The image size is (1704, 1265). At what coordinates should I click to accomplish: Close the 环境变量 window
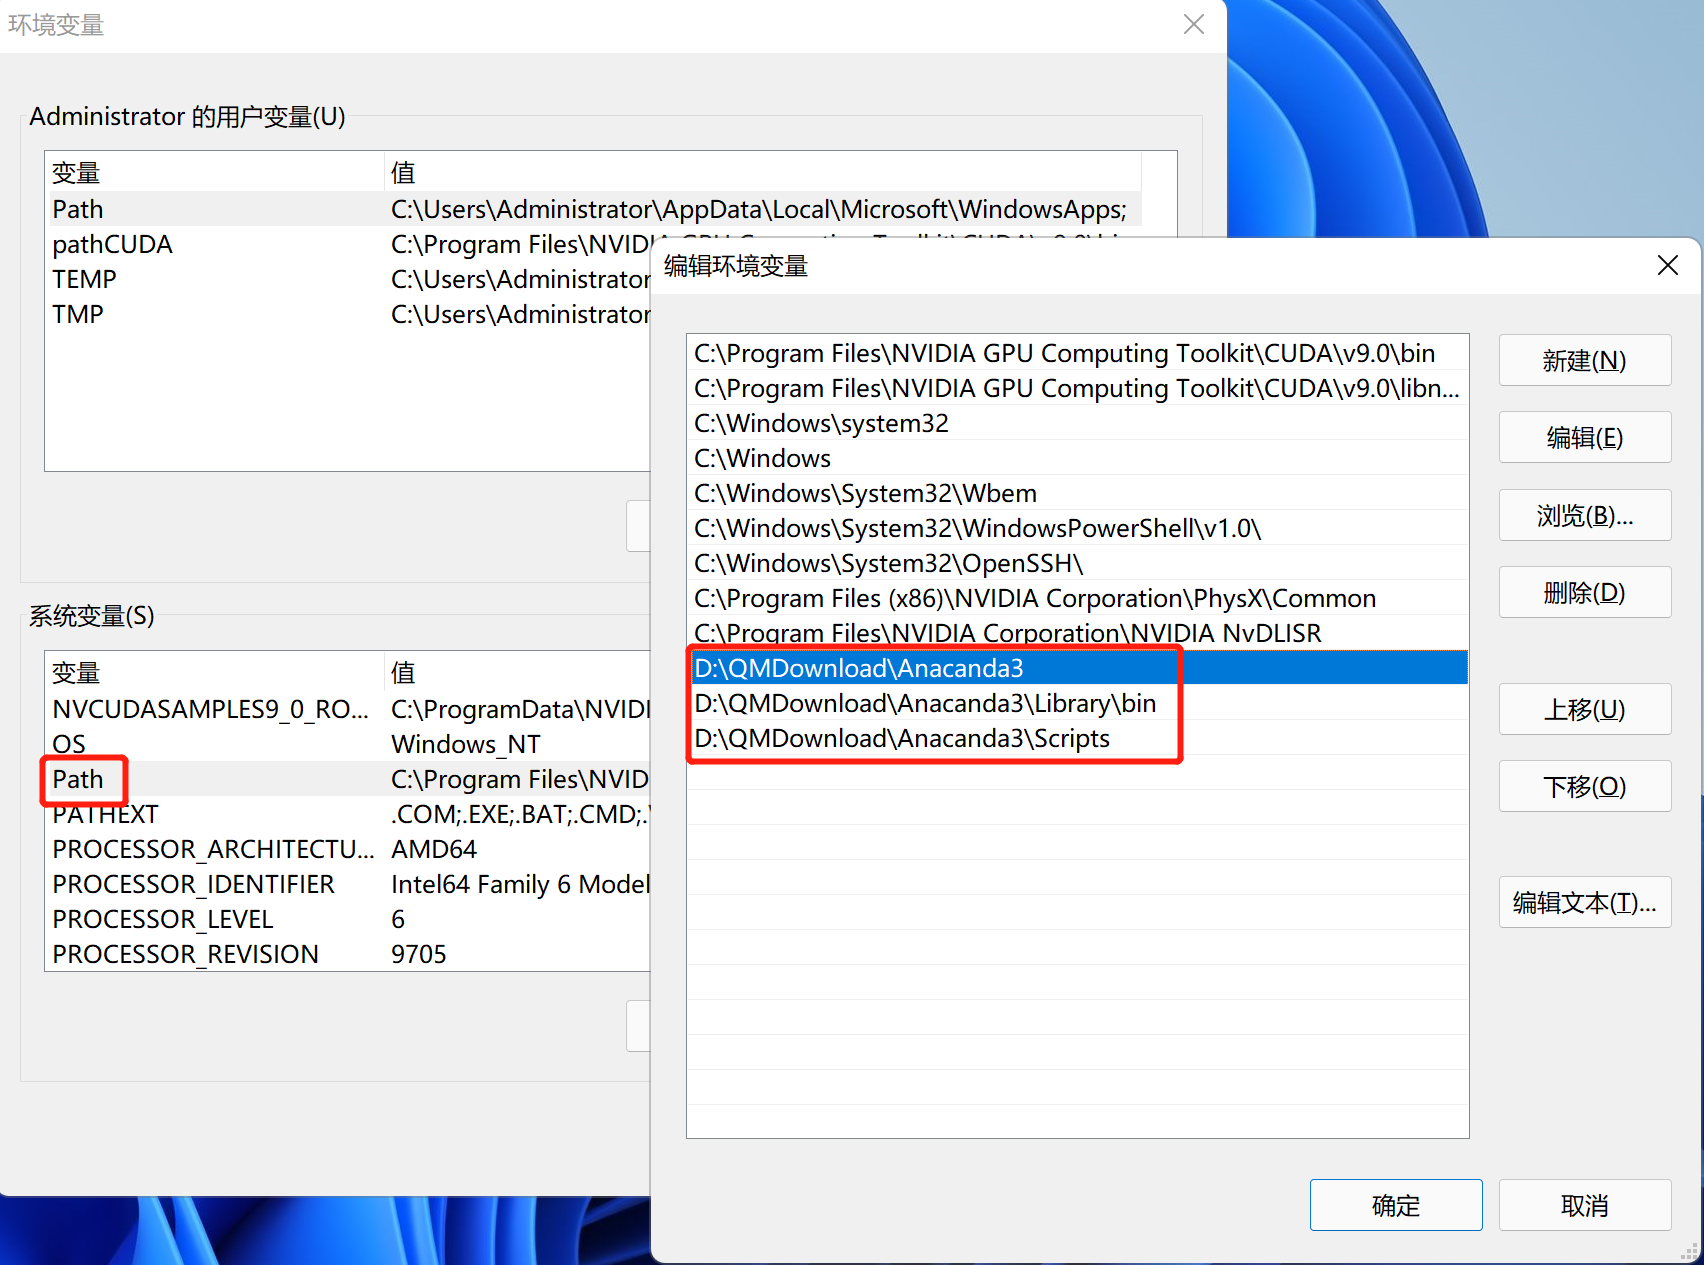[1193, 24]
